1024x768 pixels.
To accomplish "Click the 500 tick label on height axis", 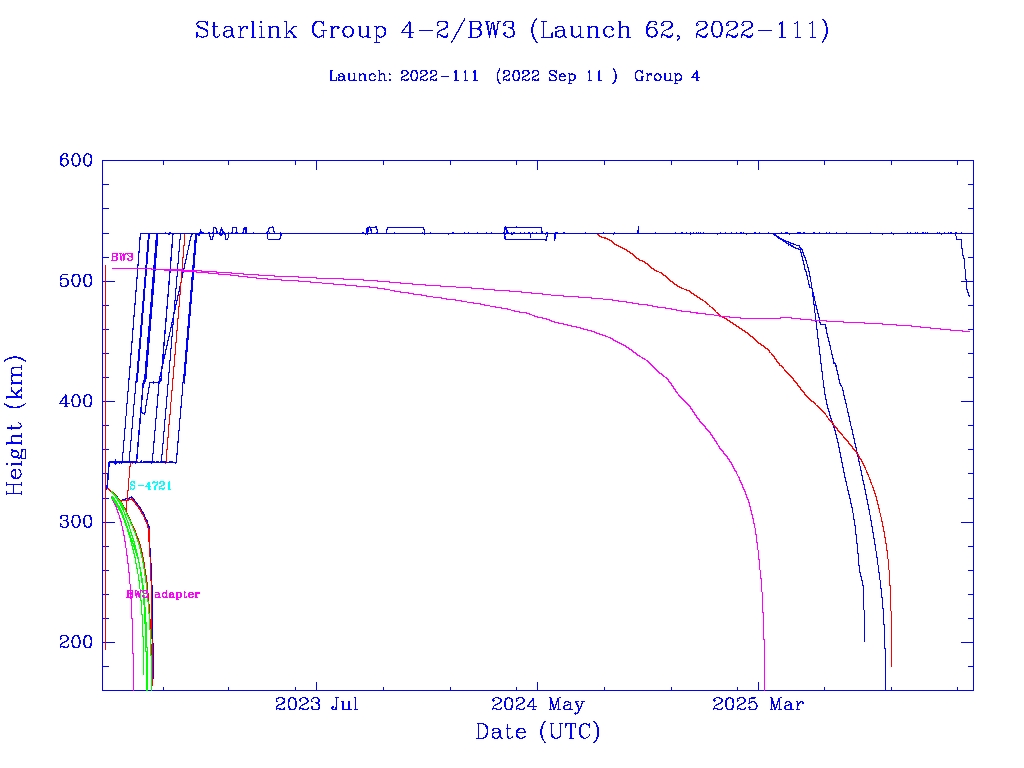I will click(75, 281).
